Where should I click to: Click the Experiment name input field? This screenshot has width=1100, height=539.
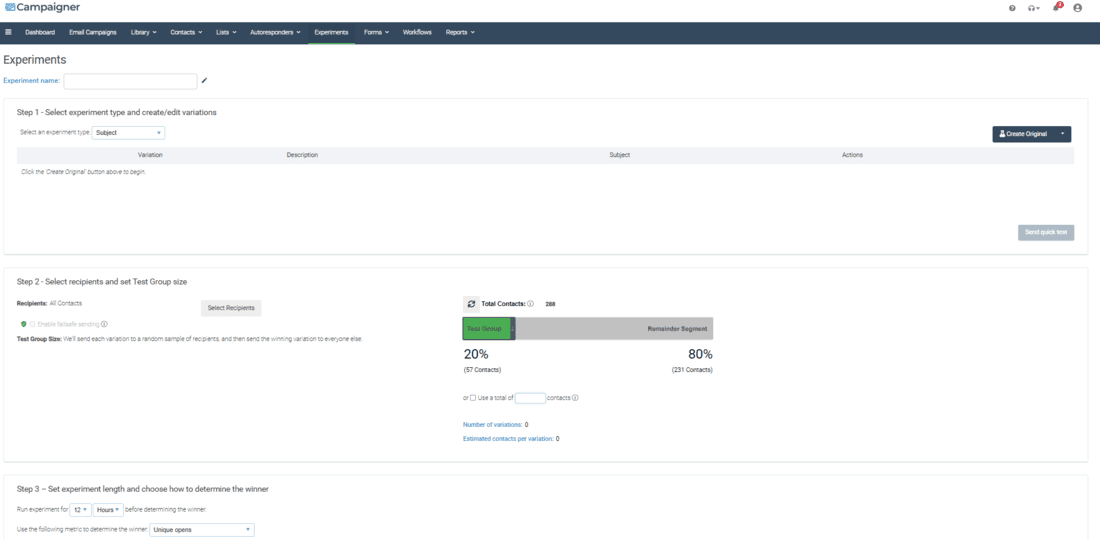pos(130,81)
